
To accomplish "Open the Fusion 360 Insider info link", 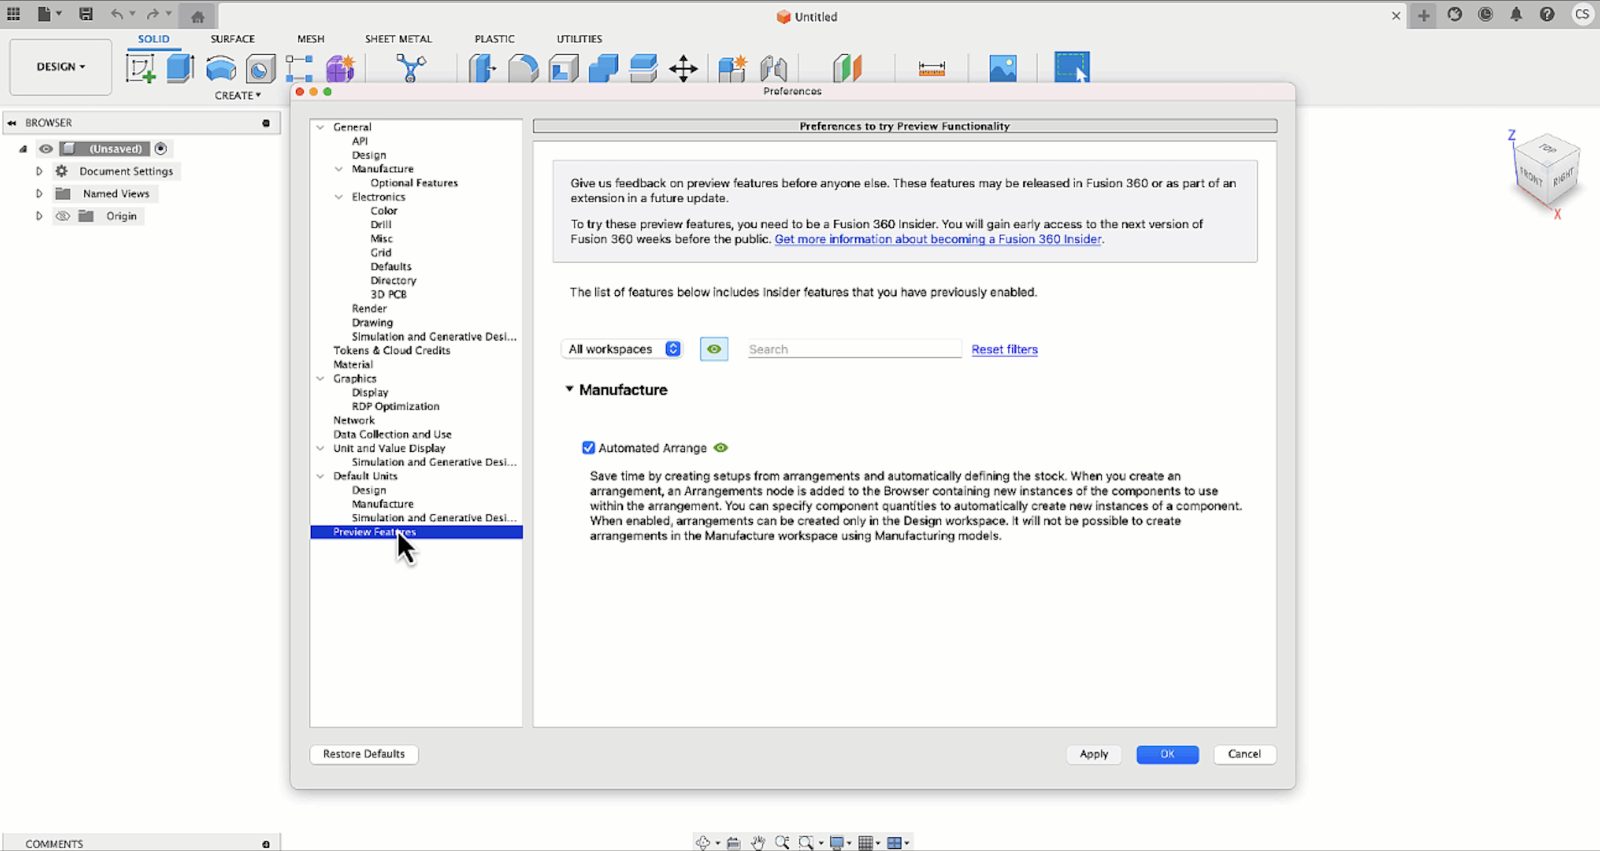I will pyautogui.click(x=937, y=239).
